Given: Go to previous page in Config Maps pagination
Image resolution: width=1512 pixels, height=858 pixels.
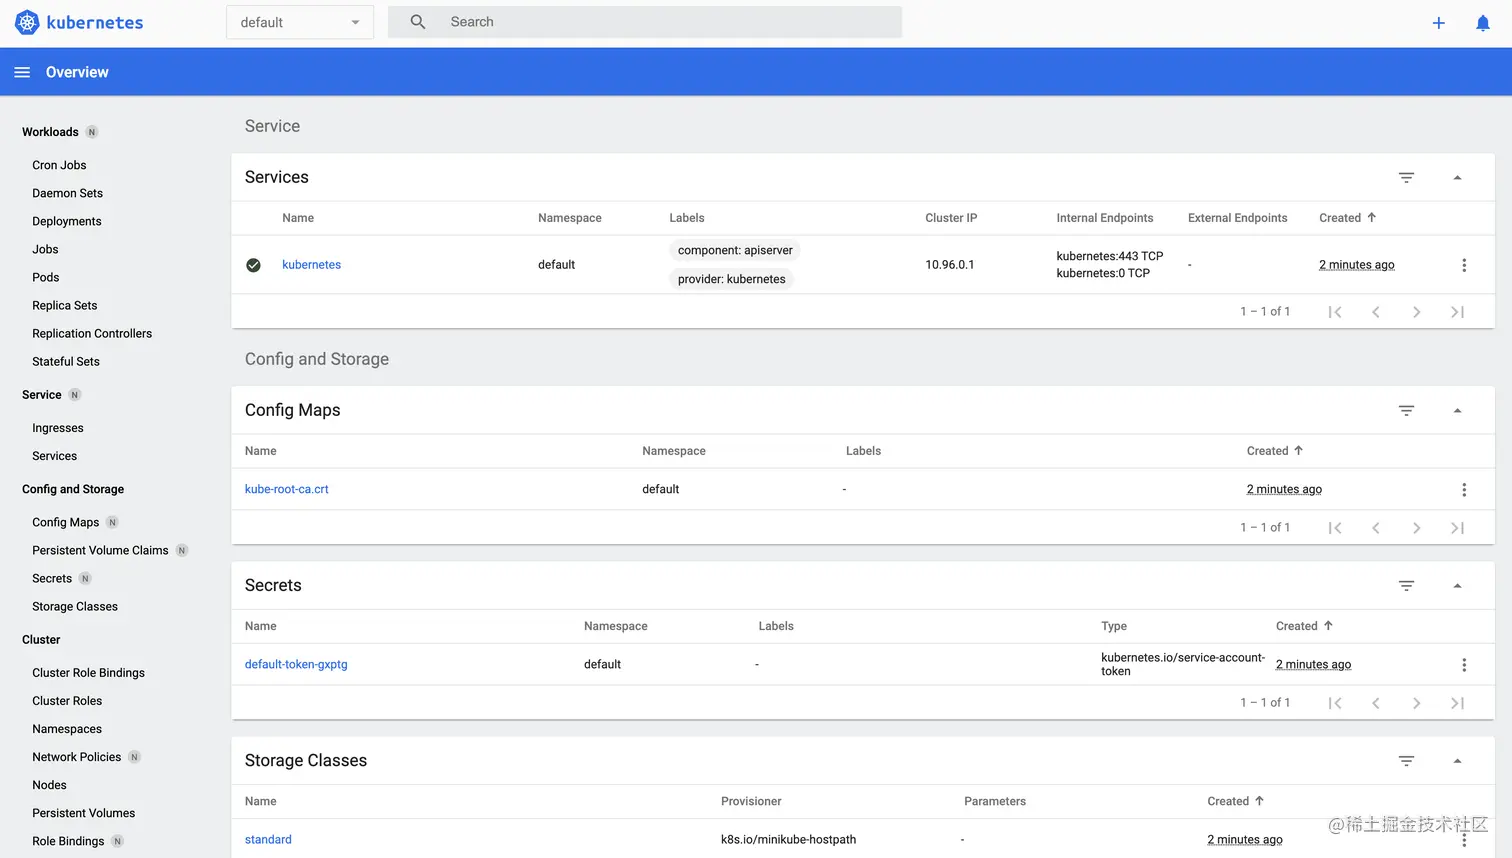Looking at the screenshot, I should pyautogui.click(x=1376, y=528).
